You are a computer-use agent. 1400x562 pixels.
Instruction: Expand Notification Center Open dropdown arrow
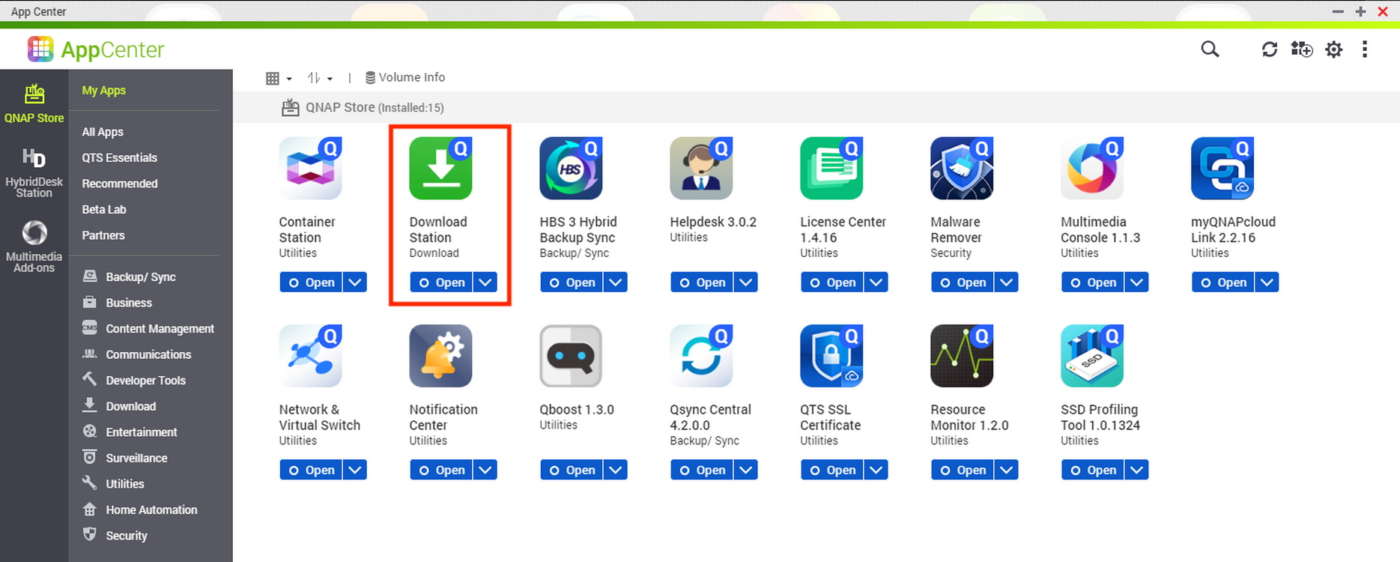pyautogui.click(x=485, y=470)
